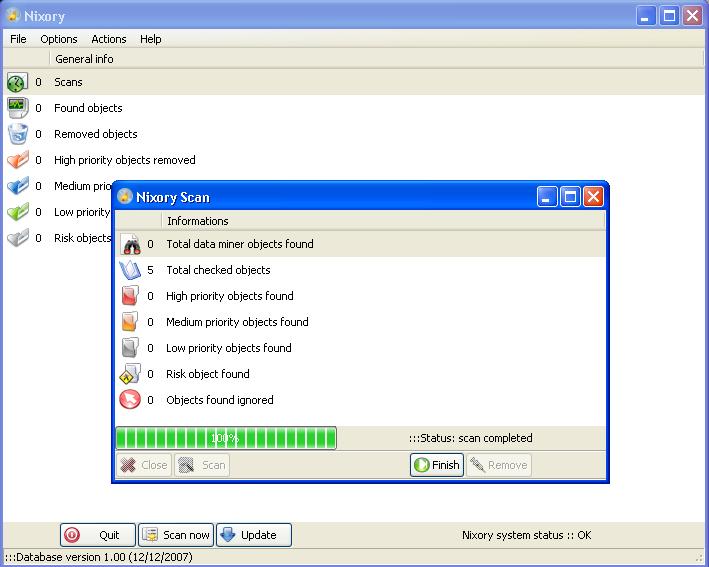
Task: Click the disabled Close button in scan dialog
Action: [144, 465]
